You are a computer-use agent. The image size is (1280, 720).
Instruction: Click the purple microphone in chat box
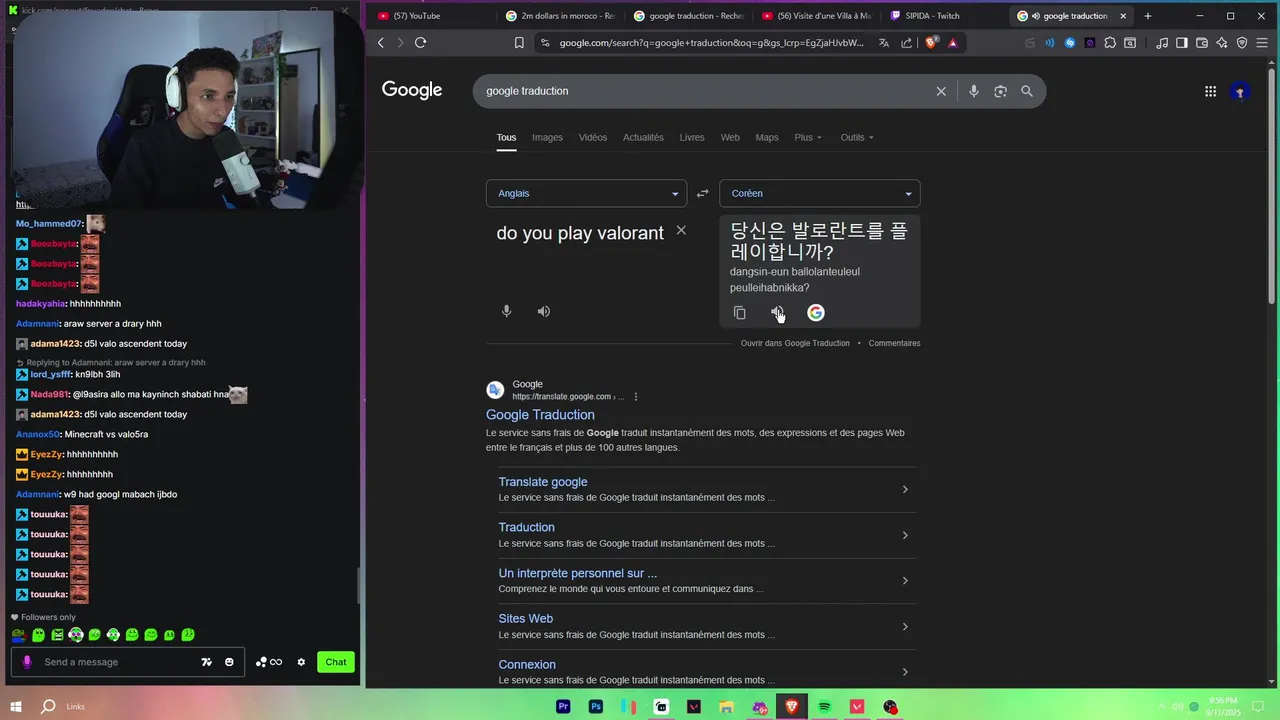coord(27,662)
